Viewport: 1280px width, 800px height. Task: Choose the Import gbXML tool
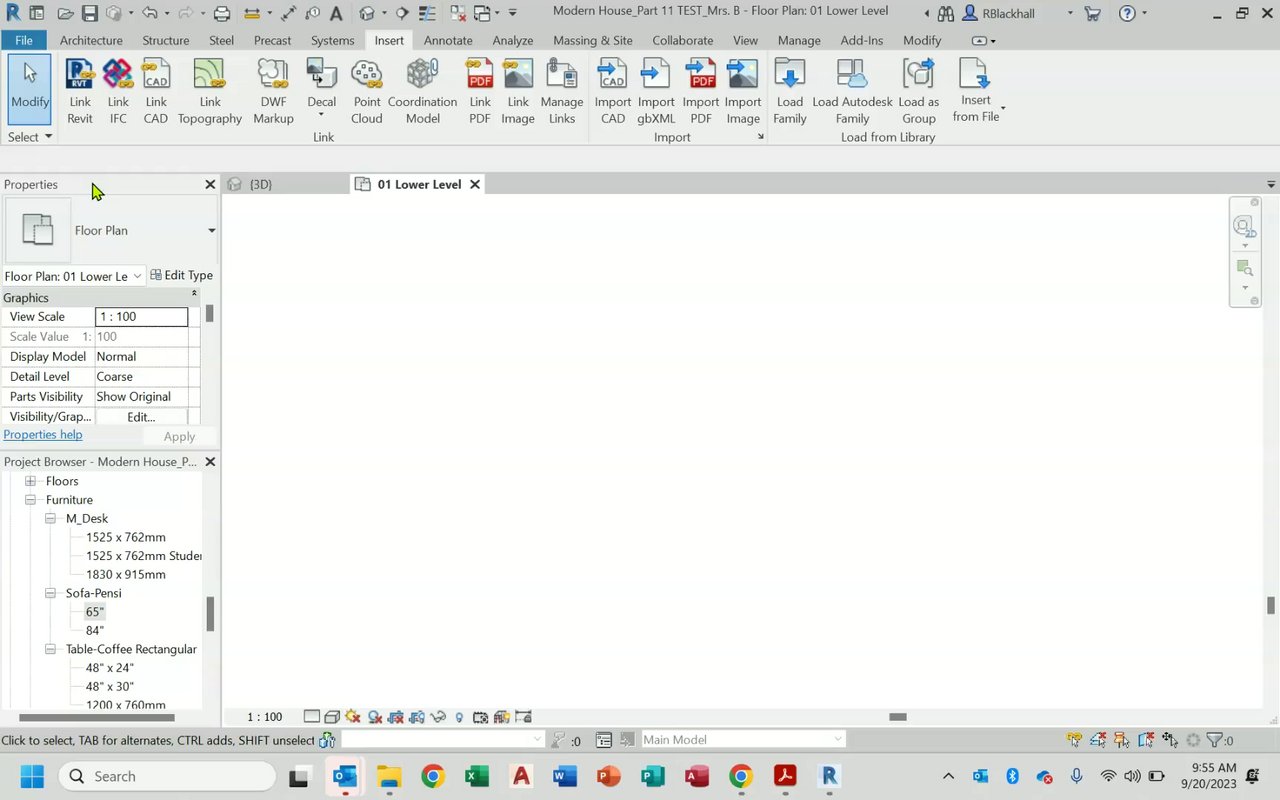point(656,91)
